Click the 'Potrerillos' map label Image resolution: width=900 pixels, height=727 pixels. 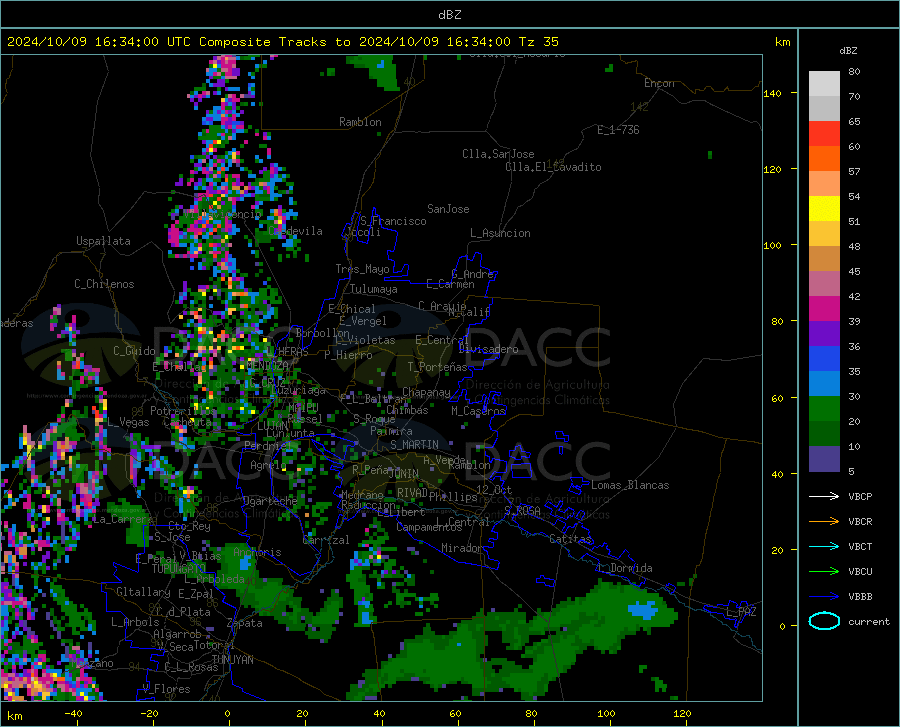tap(183, 411)
